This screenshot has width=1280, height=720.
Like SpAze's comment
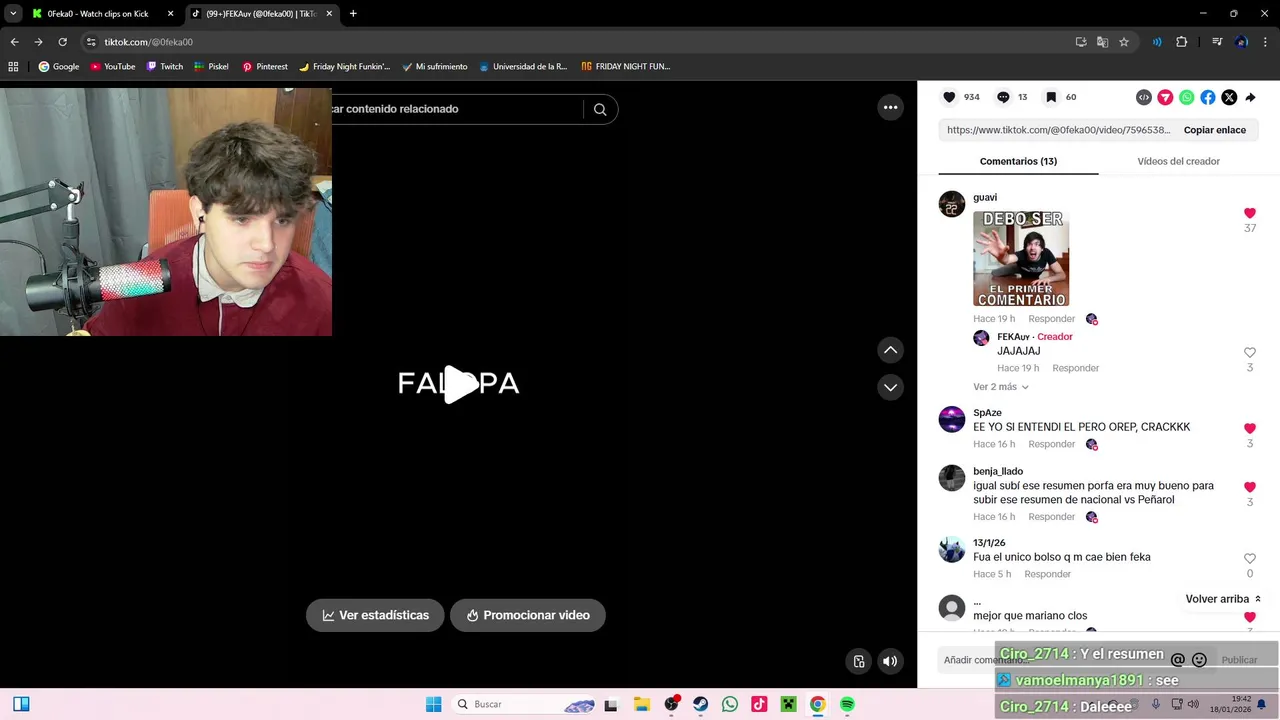coord(1250,428)
